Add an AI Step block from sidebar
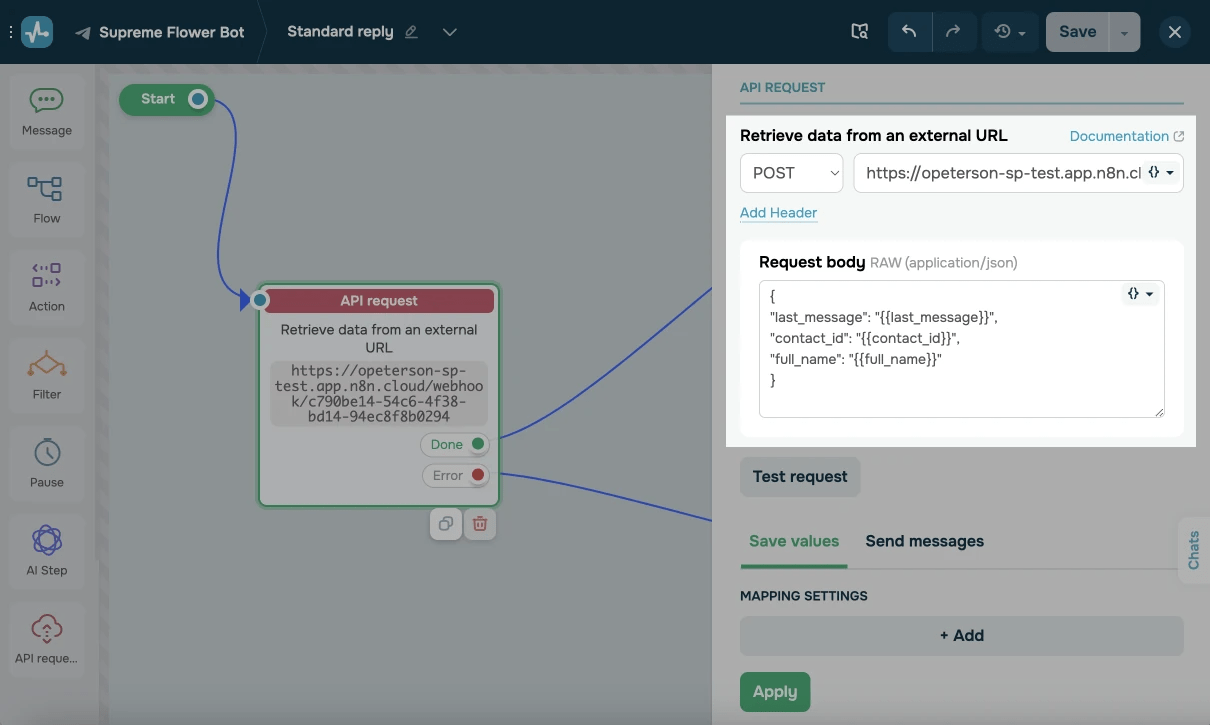Viewport: 1210px width, 725px height. [x=47, y=553]
